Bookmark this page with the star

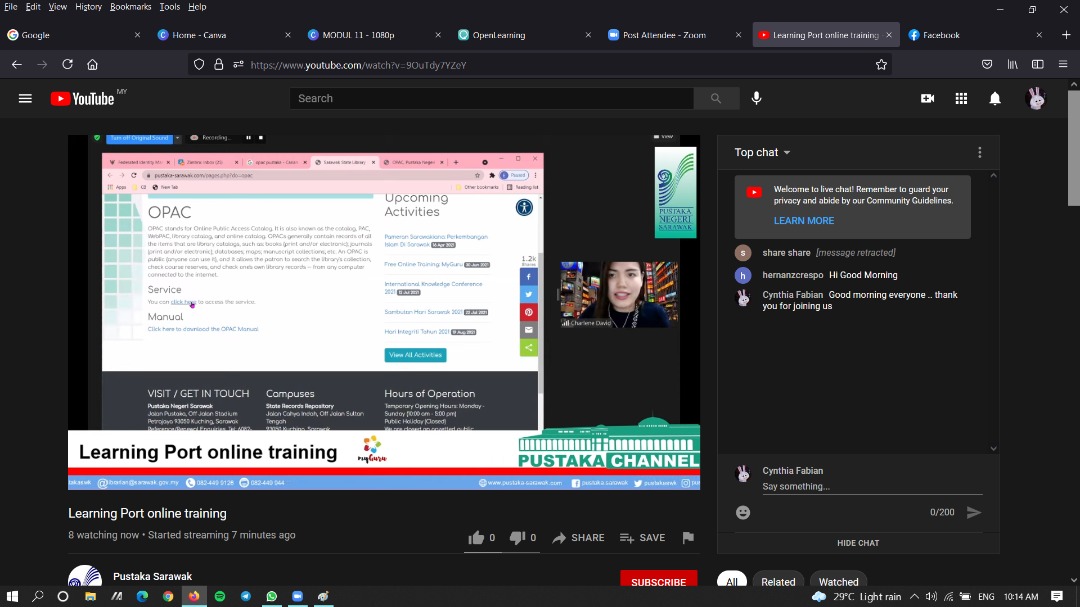[x=881, y=65]
